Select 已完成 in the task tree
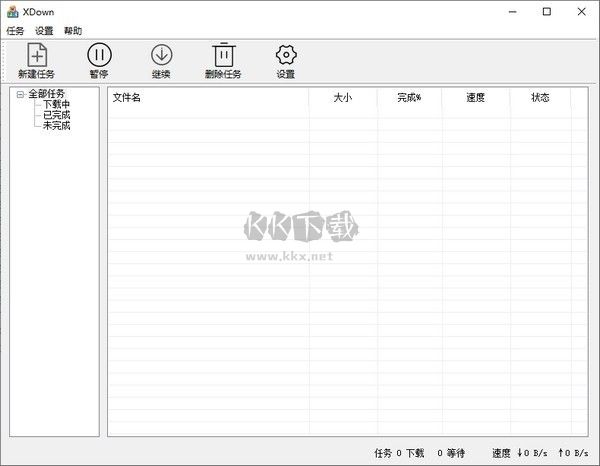This screenshot has height=466, width=600. tap(56, 116)
